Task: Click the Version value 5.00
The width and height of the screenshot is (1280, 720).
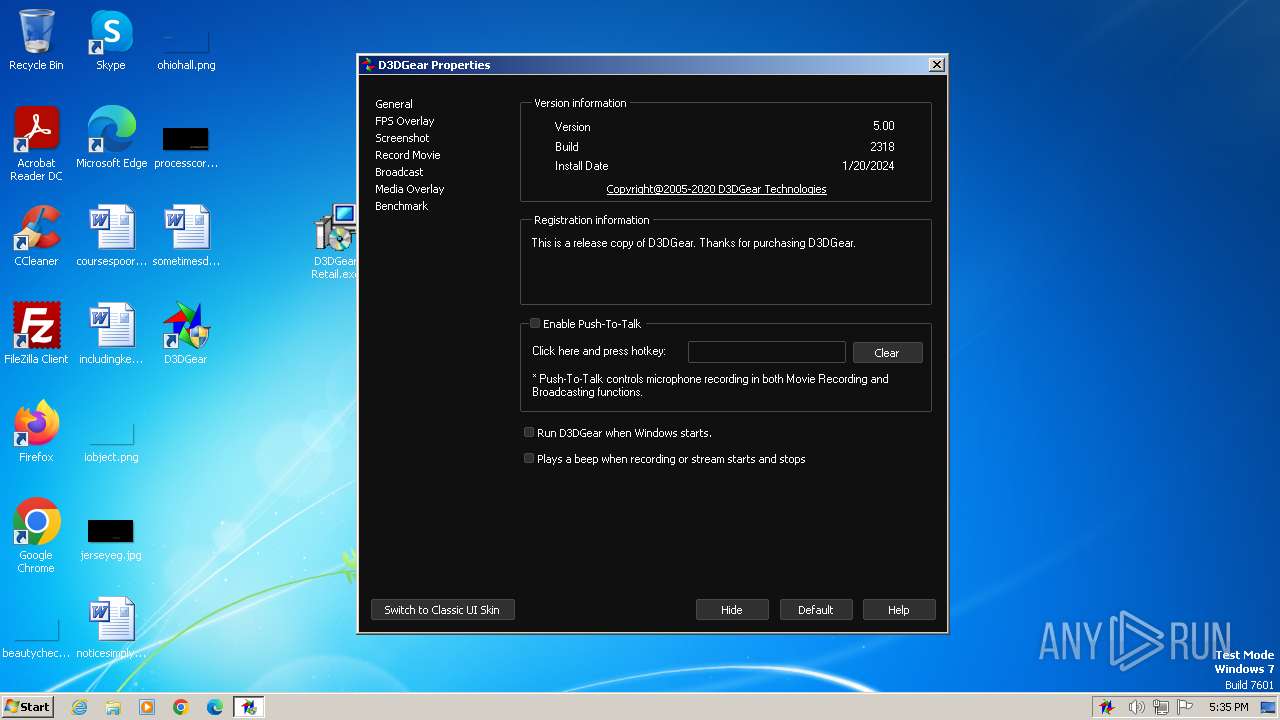Action: pos(883,127)
